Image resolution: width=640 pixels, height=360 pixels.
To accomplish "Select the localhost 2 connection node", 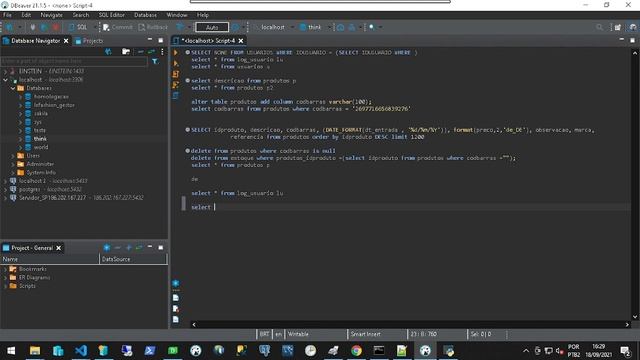I will point(53,181).
